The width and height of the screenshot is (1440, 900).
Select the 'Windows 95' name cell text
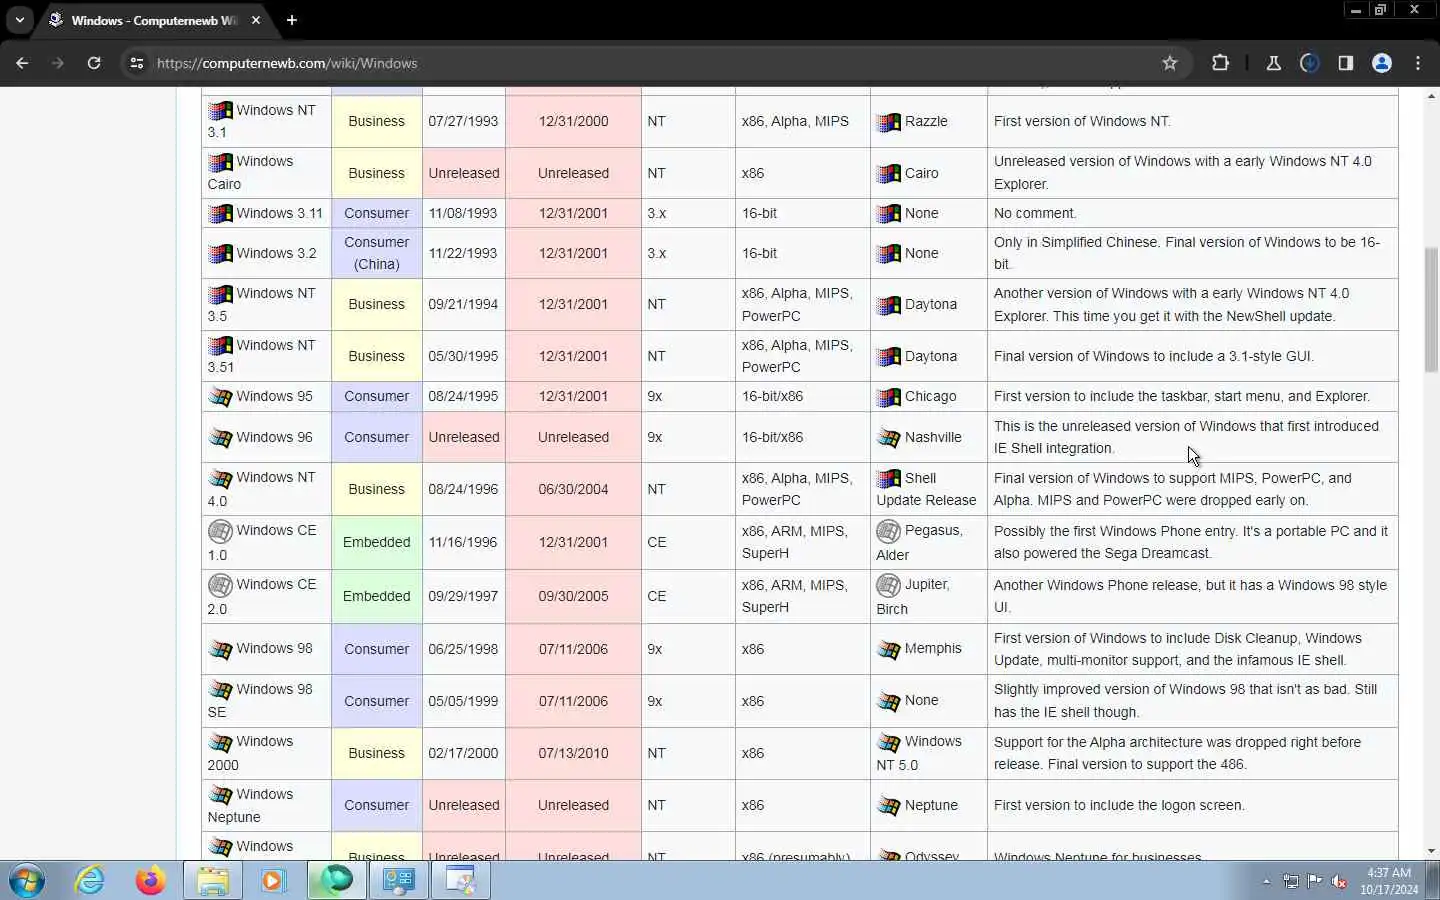pyautogui.click(x=275, y=396)
